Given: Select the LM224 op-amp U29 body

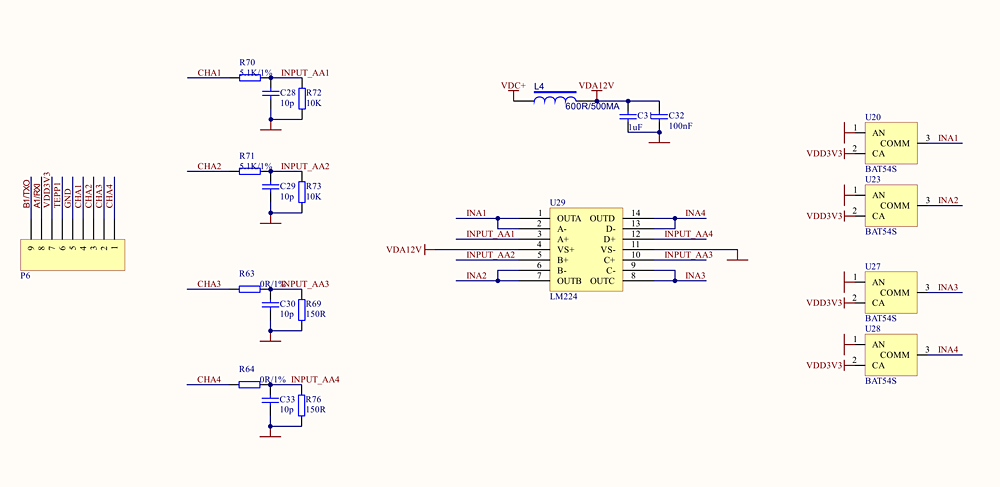Looking at the screenshot, I should pyautogui.click(x=586, y=250).
